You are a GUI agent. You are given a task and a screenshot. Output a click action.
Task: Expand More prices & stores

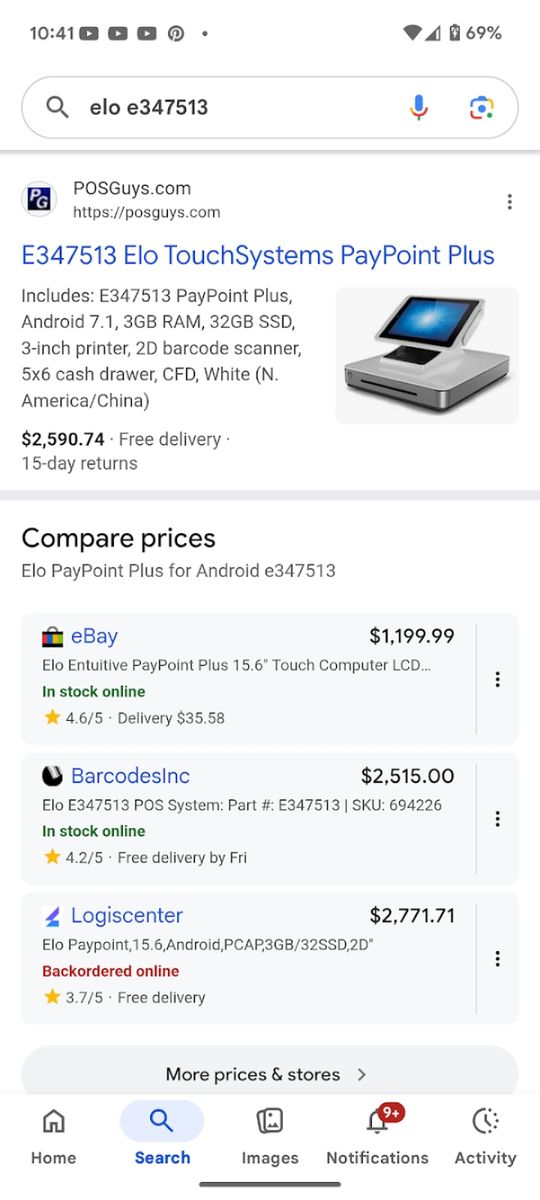pyautogui.click(x=270, y=1074)
